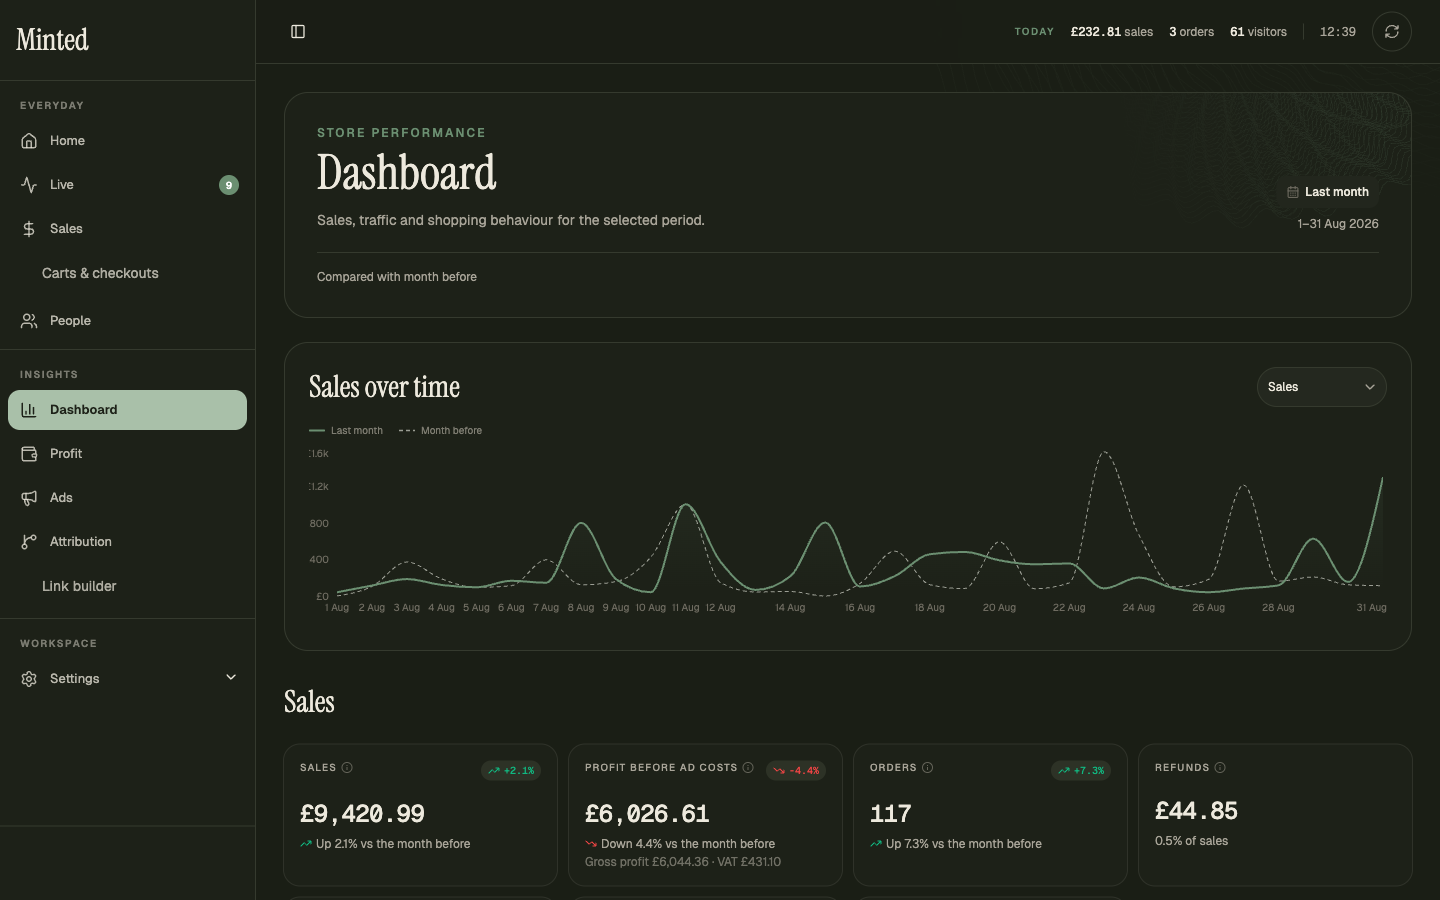1440x900 pixels.
Task: Click the People users icon
Action: 29,321
